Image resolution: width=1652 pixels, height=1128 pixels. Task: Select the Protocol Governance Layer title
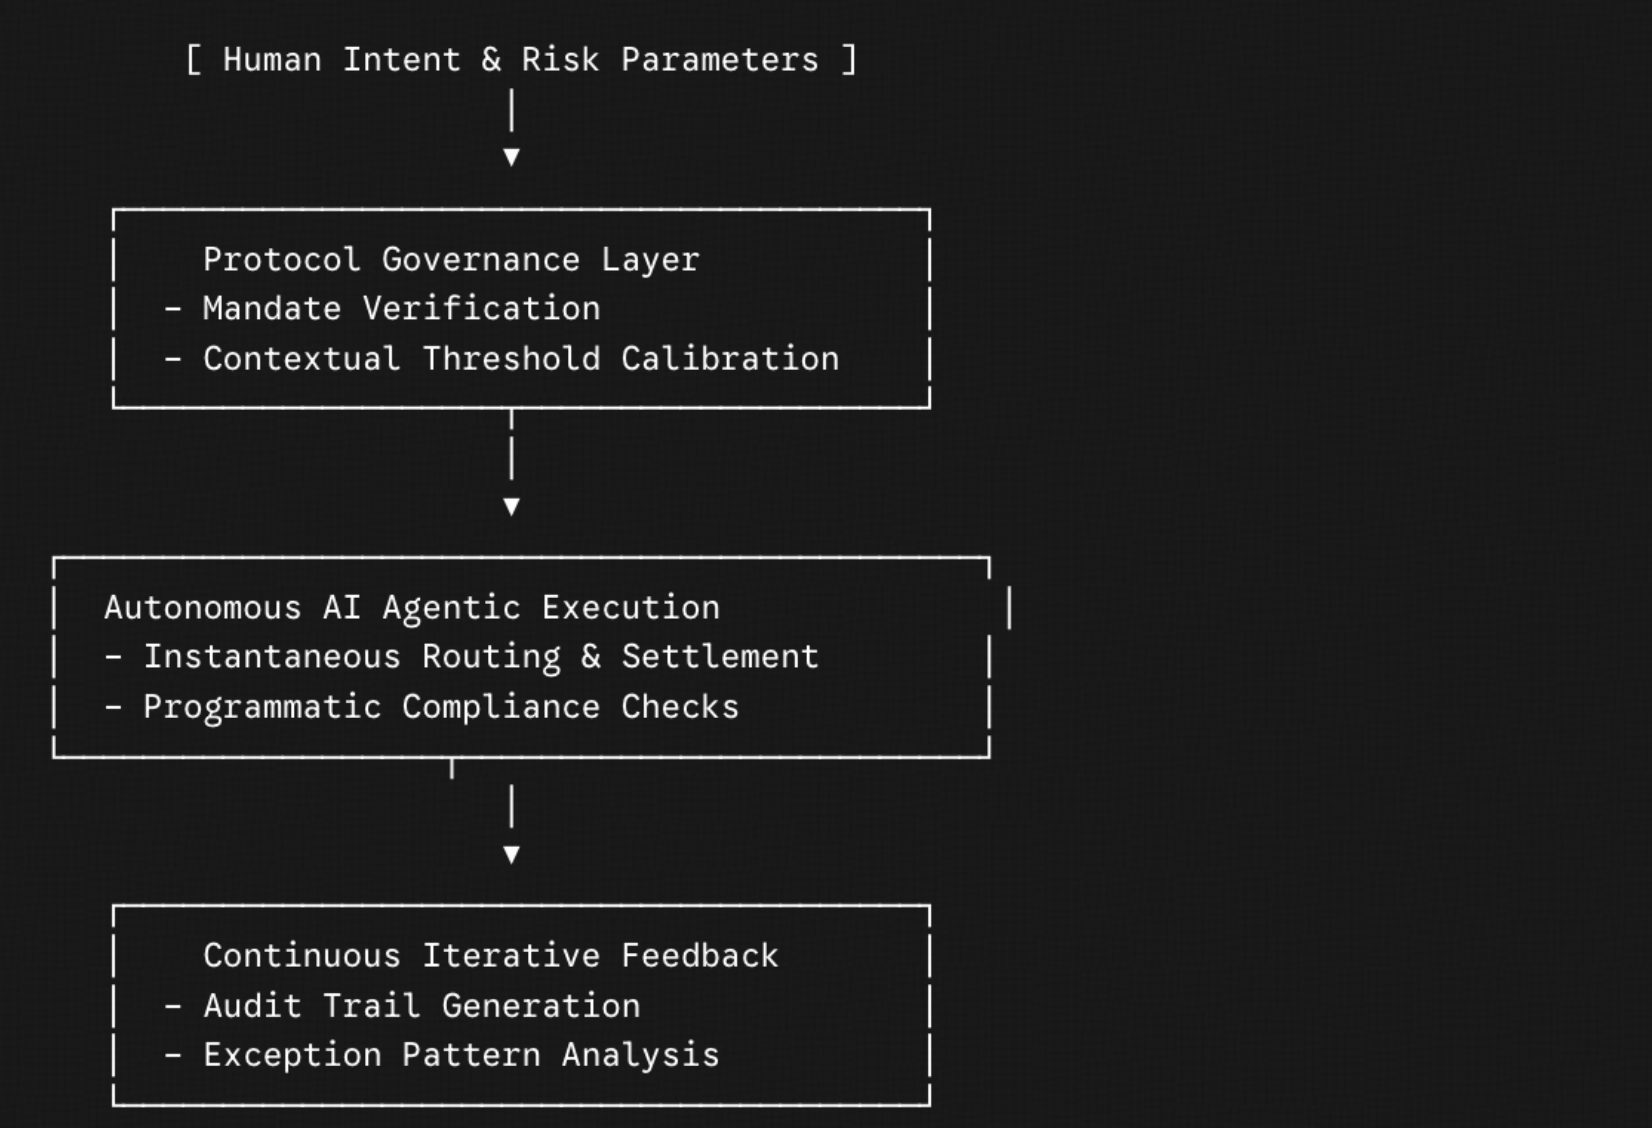pyautogui.click(x=451, y=259)
